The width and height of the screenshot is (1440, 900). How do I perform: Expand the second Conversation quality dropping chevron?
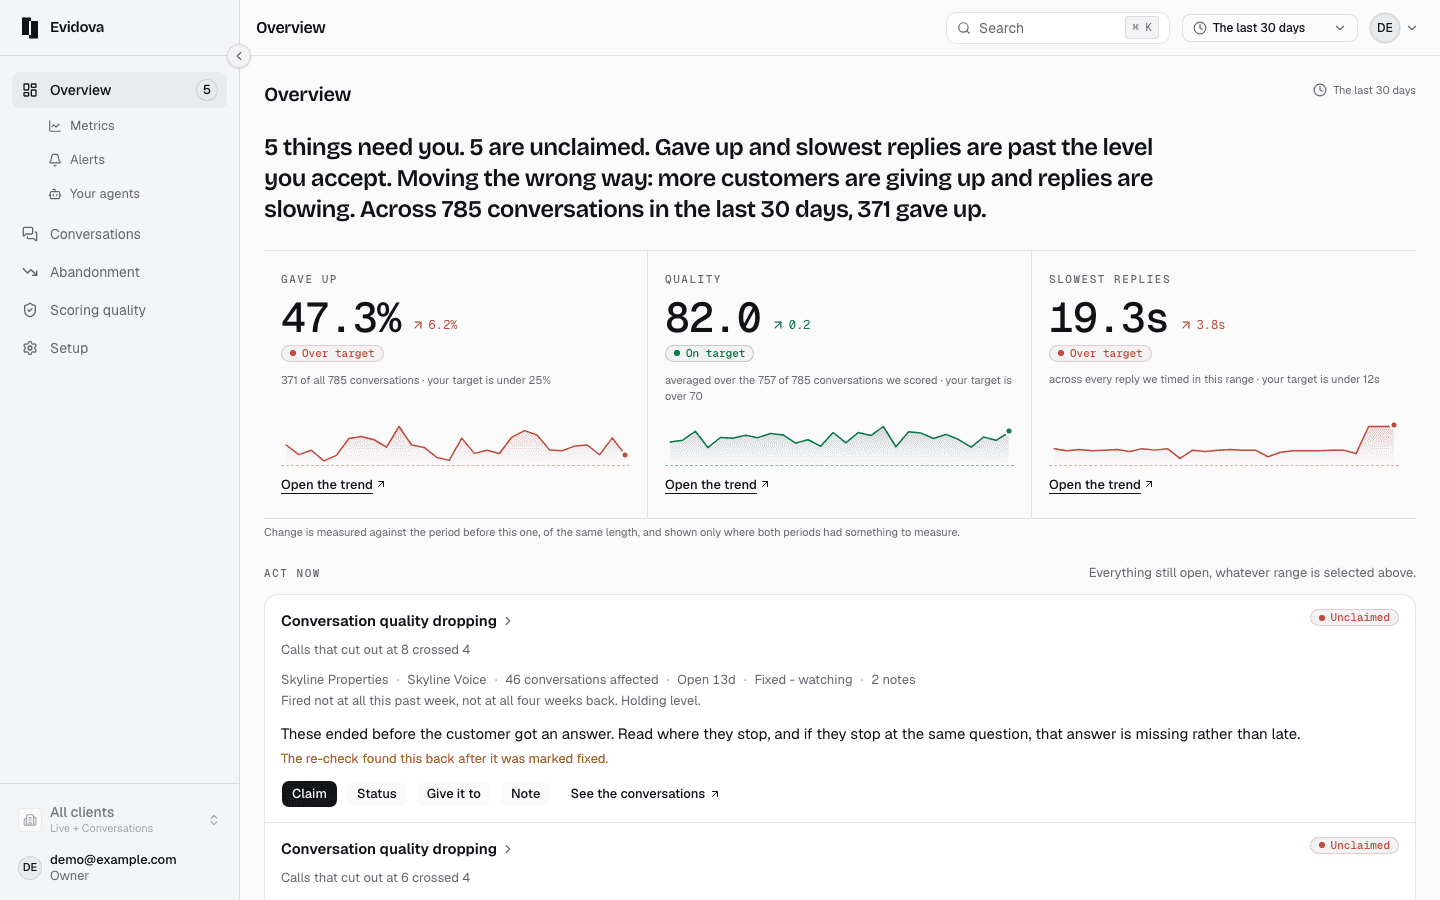pos(508,849)
